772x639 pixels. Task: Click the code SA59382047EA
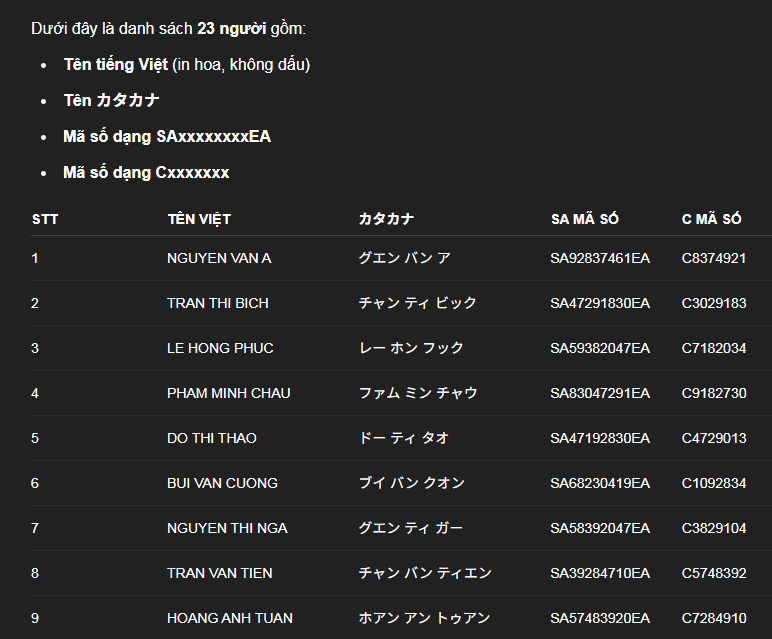pyautogui.click(x=600, y=348)
